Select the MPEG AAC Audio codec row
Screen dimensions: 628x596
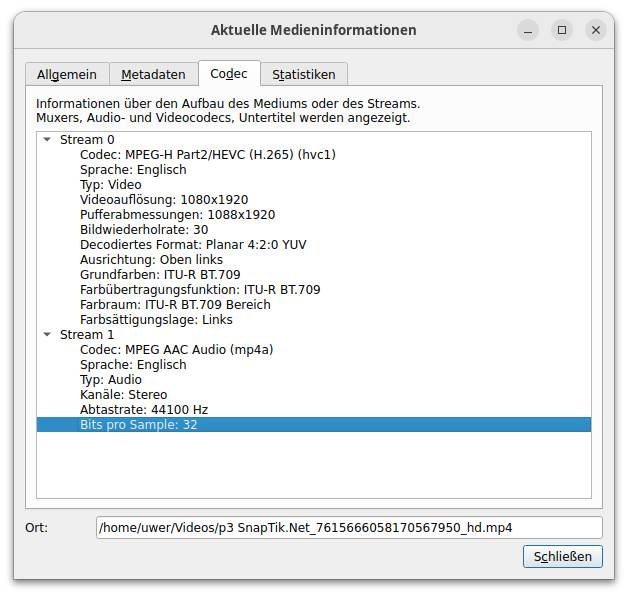coord(176,350)
